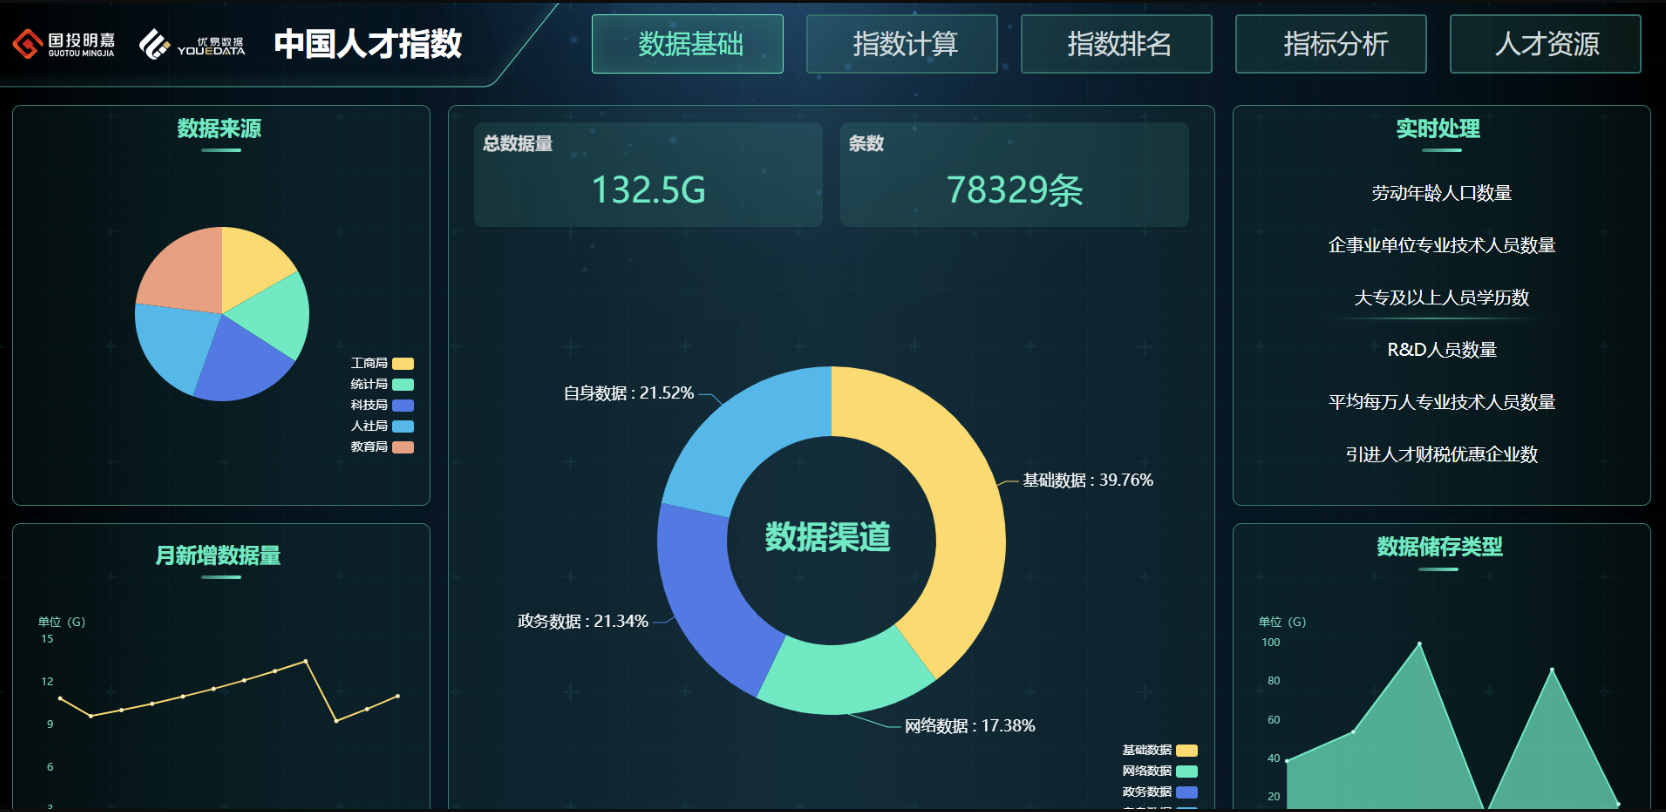Select 大专及以上人员学历数 item

click(1441, 298)
